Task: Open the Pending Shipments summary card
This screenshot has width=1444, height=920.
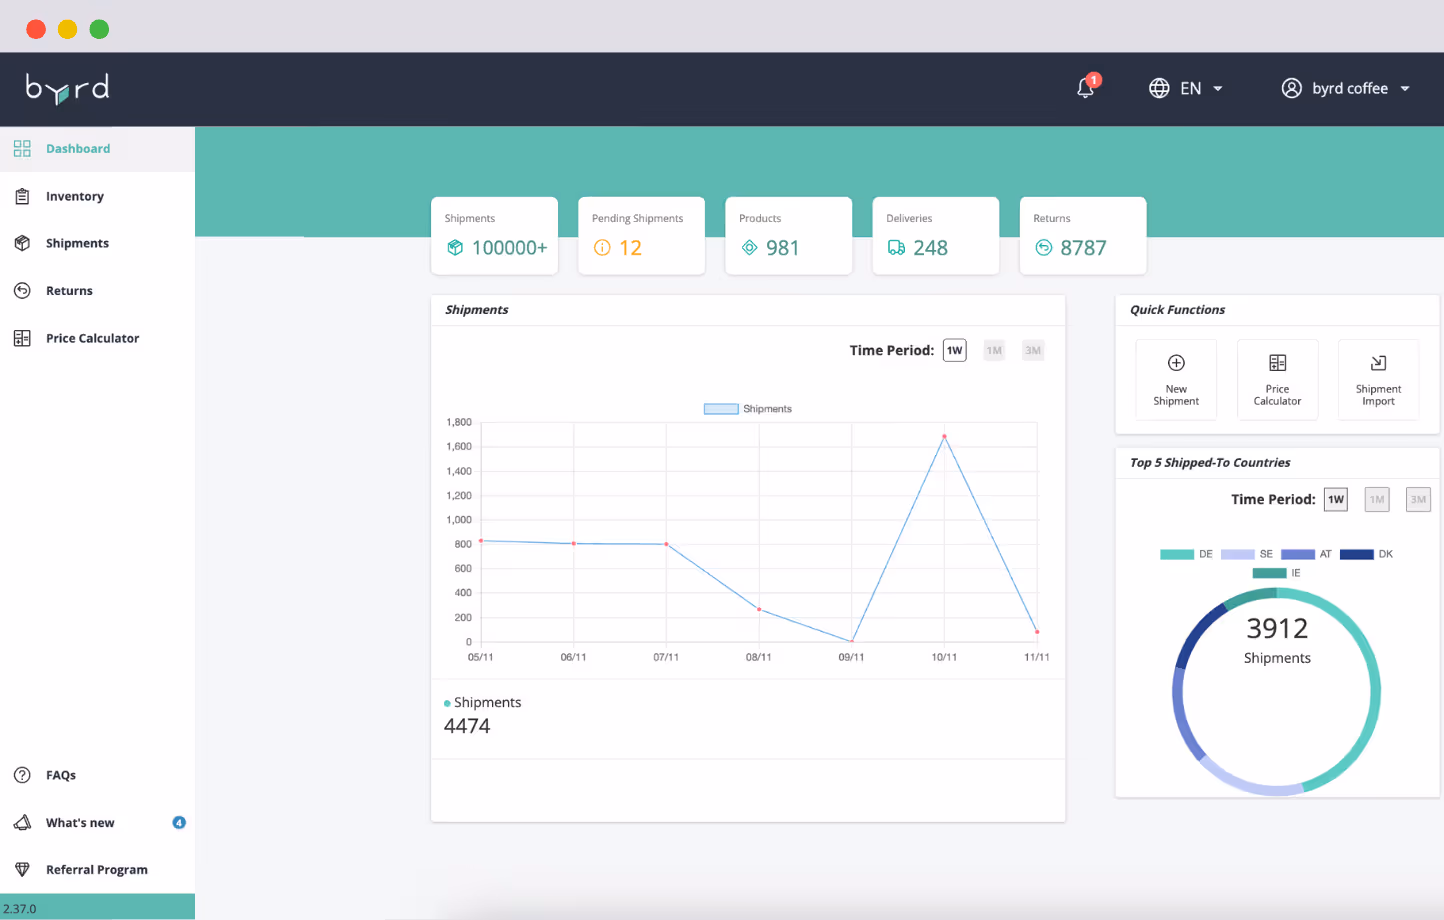Action: (x=641, y=235)
